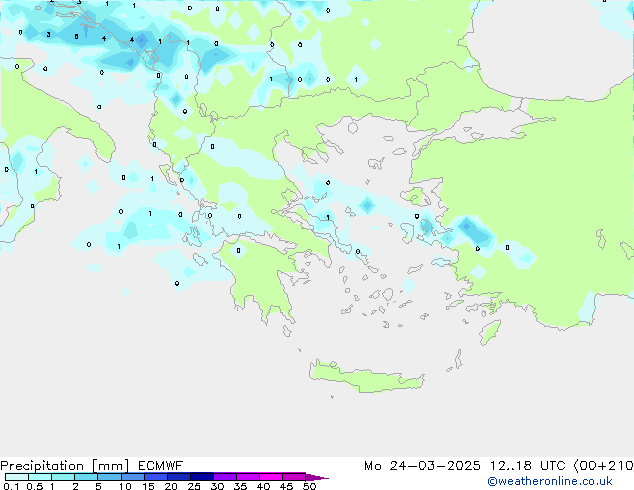Click the '50' legend value
The width and height of the screenshot is (634, 490).
[x=310, y=486]
